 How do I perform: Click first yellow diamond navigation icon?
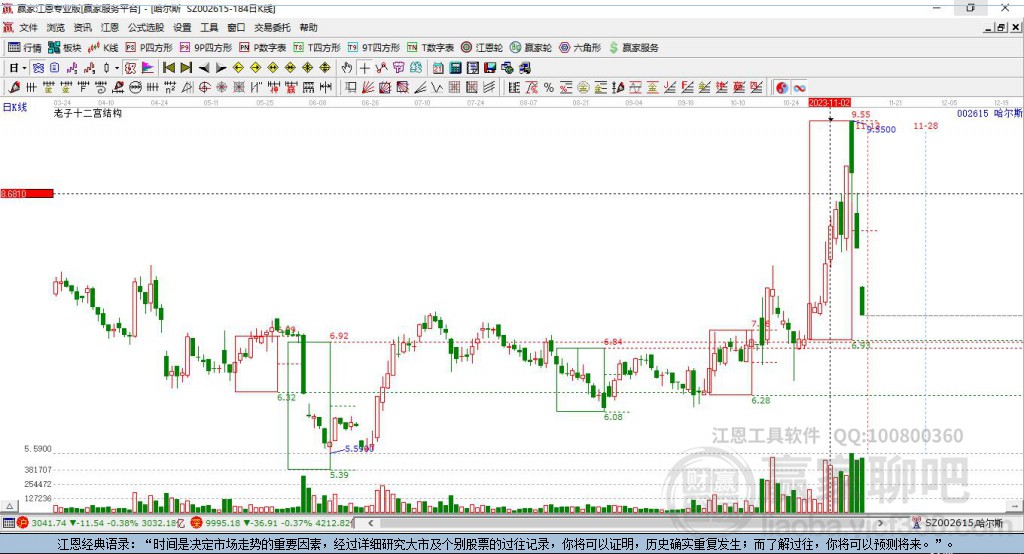(238, 68)
